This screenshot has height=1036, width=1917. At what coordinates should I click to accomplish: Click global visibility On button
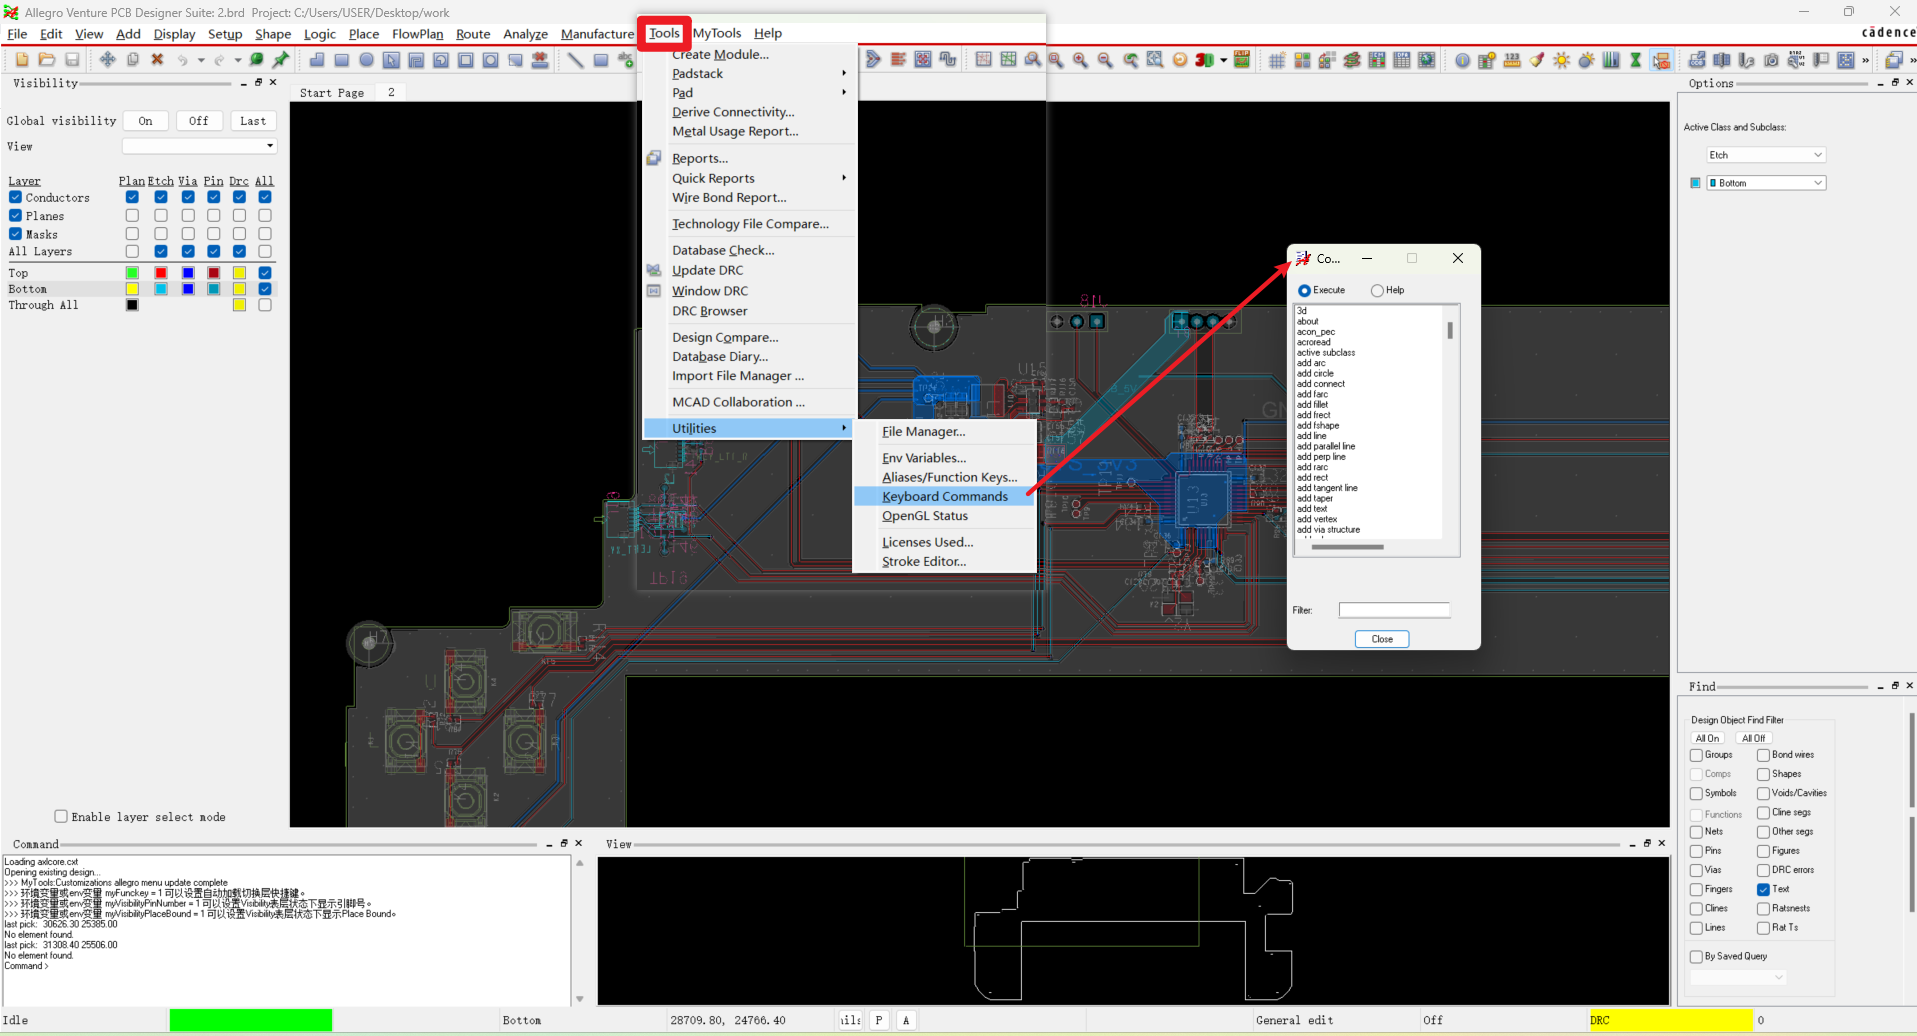point(146,121)
